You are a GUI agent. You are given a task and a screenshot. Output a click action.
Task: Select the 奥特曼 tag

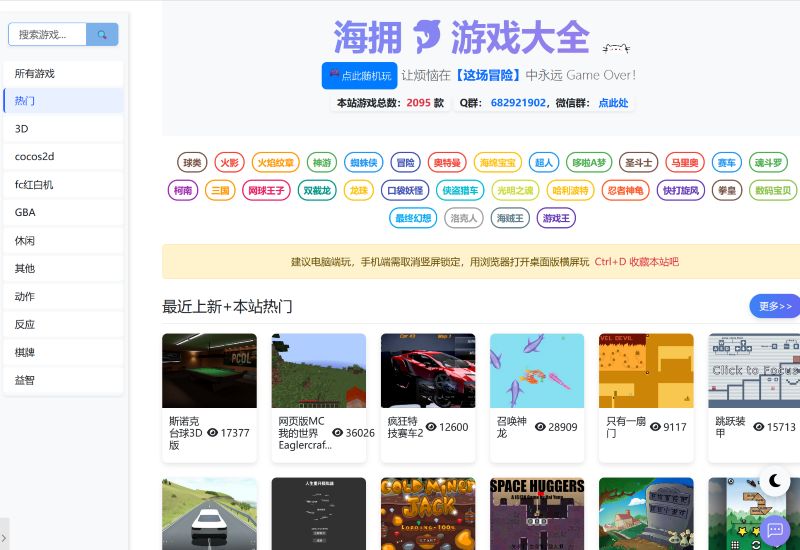(x=447, y=163)
